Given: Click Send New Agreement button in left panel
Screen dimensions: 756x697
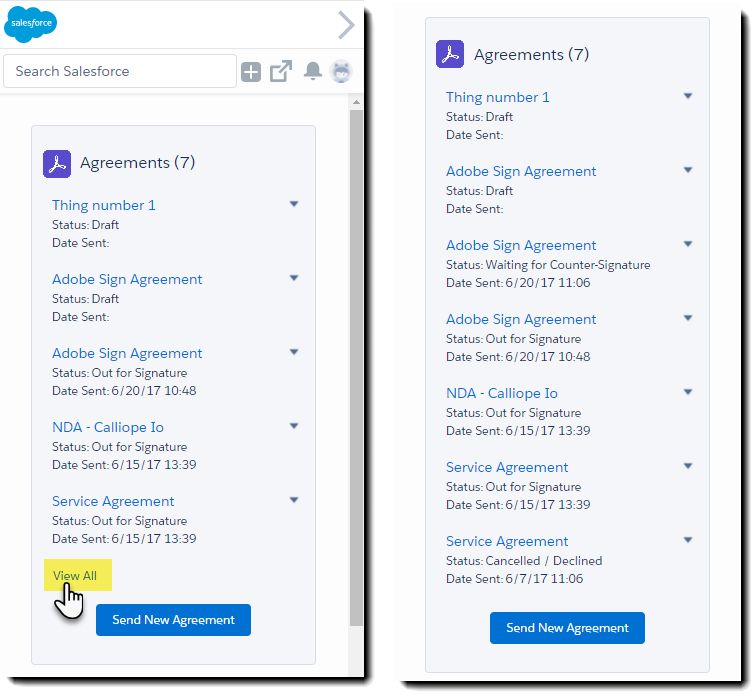Looking at the screenshot, I should tap(173, 620).
